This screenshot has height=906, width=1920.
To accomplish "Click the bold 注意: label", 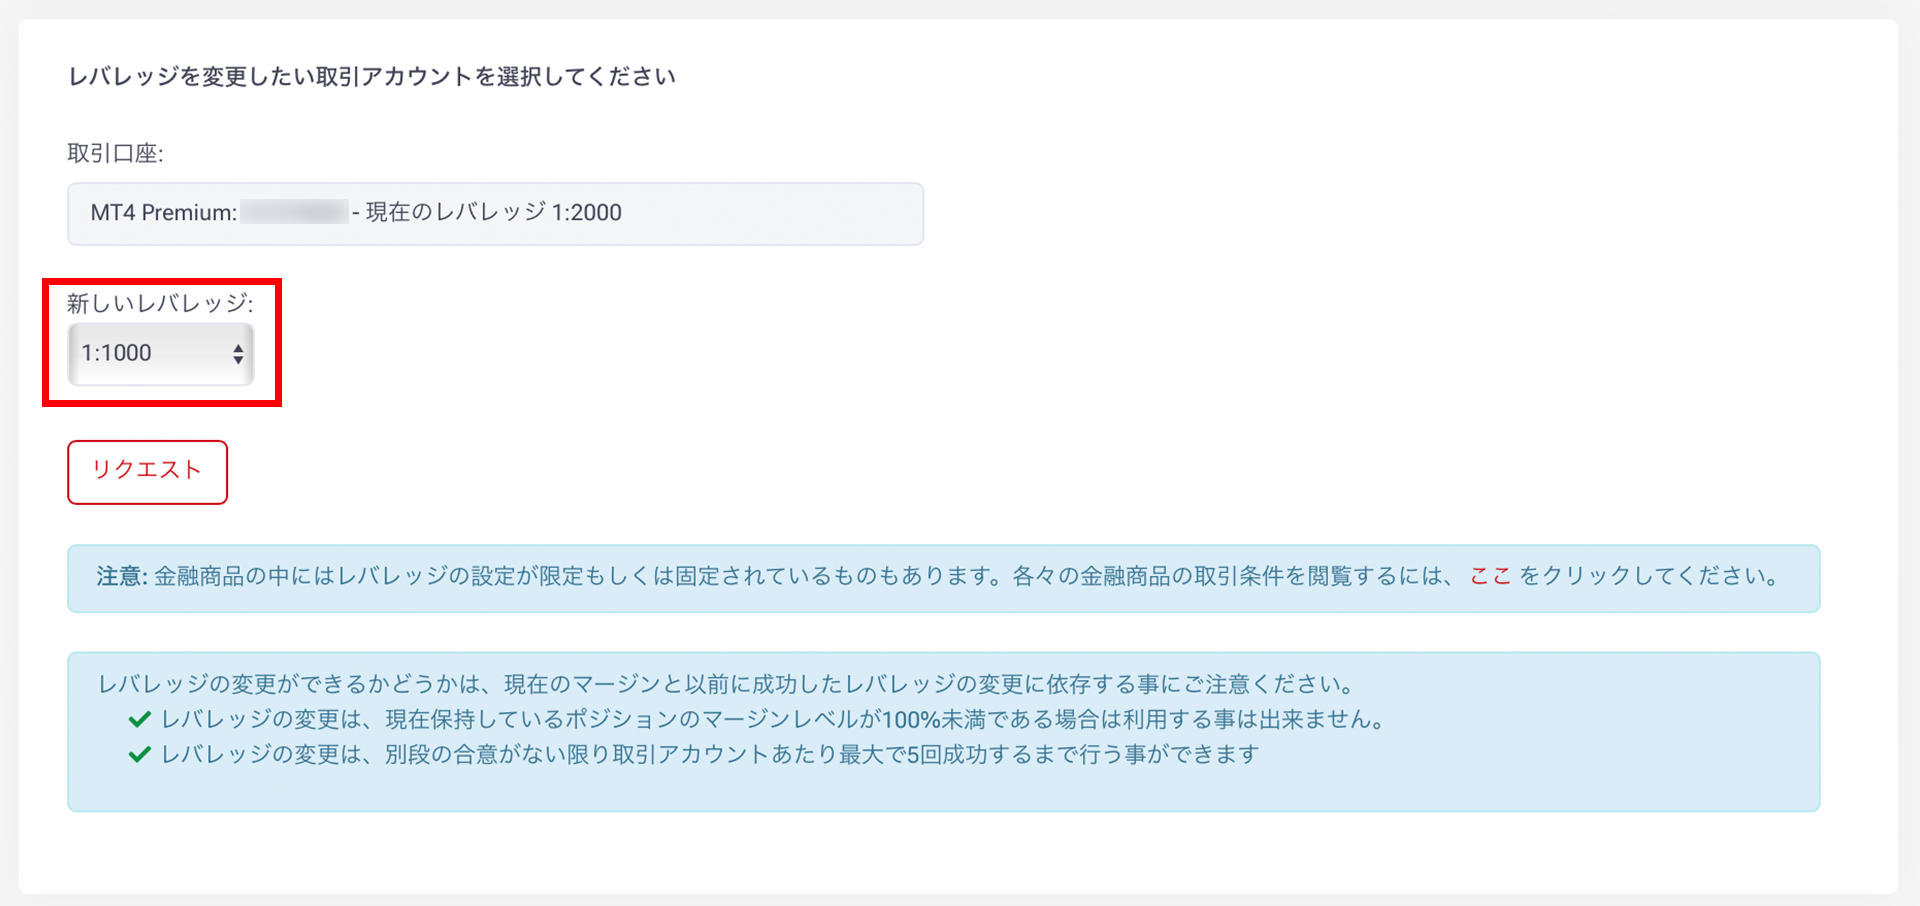I will [x=121, y=576].
